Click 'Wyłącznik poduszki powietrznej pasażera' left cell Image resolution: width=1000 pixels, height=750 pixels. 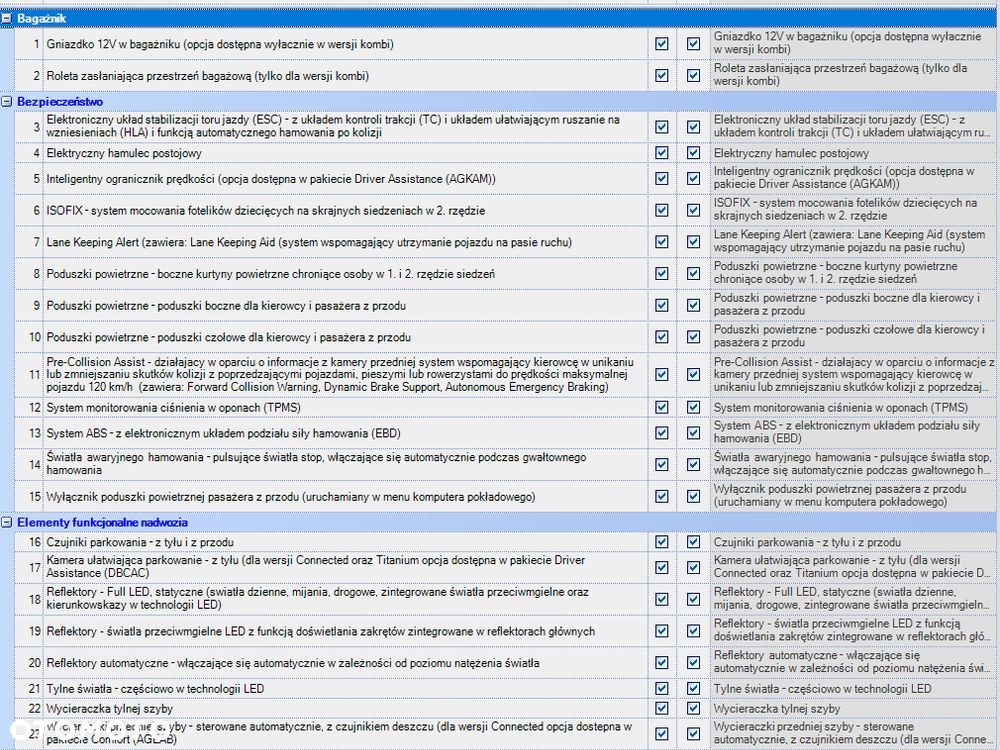[346, 496]
